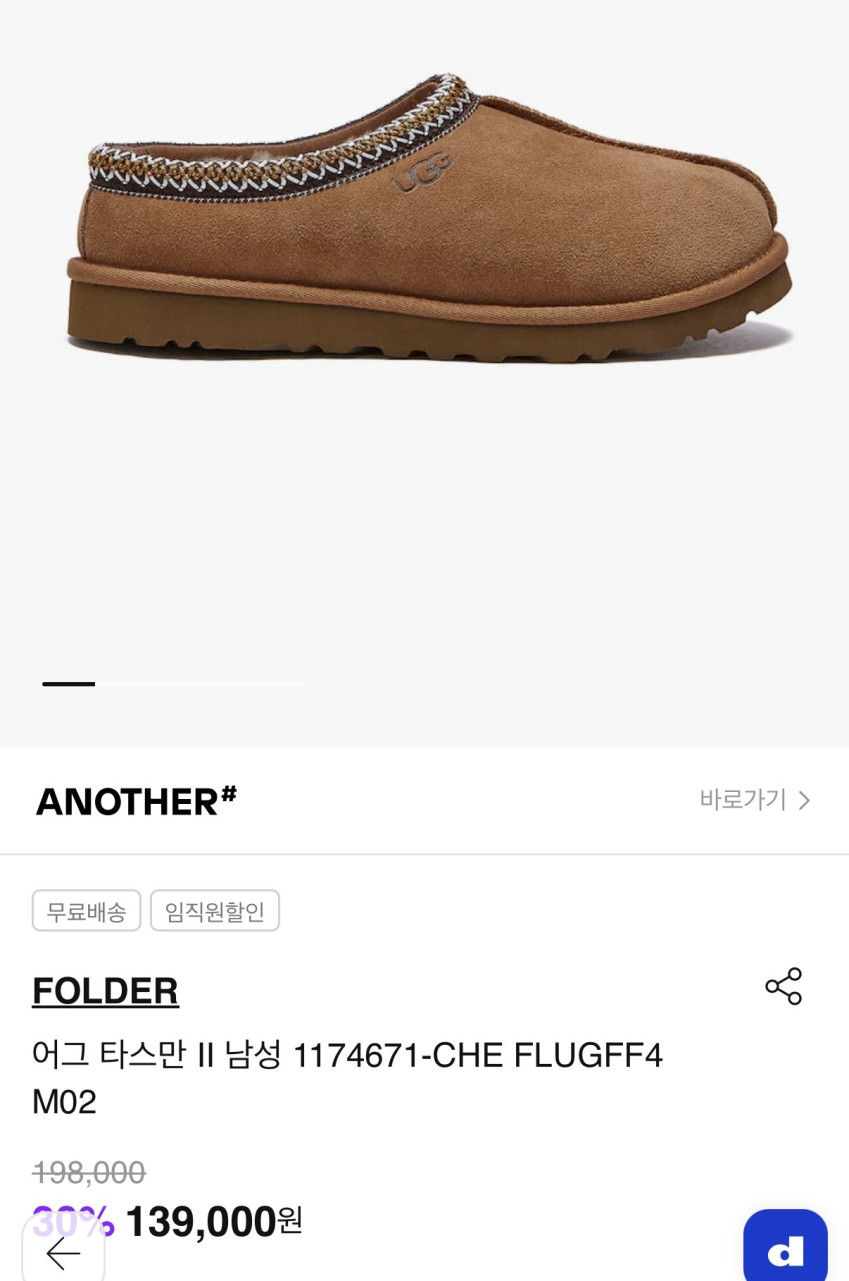
Task: Go back using the left arrow icon
Action: tap(63, 1252)
